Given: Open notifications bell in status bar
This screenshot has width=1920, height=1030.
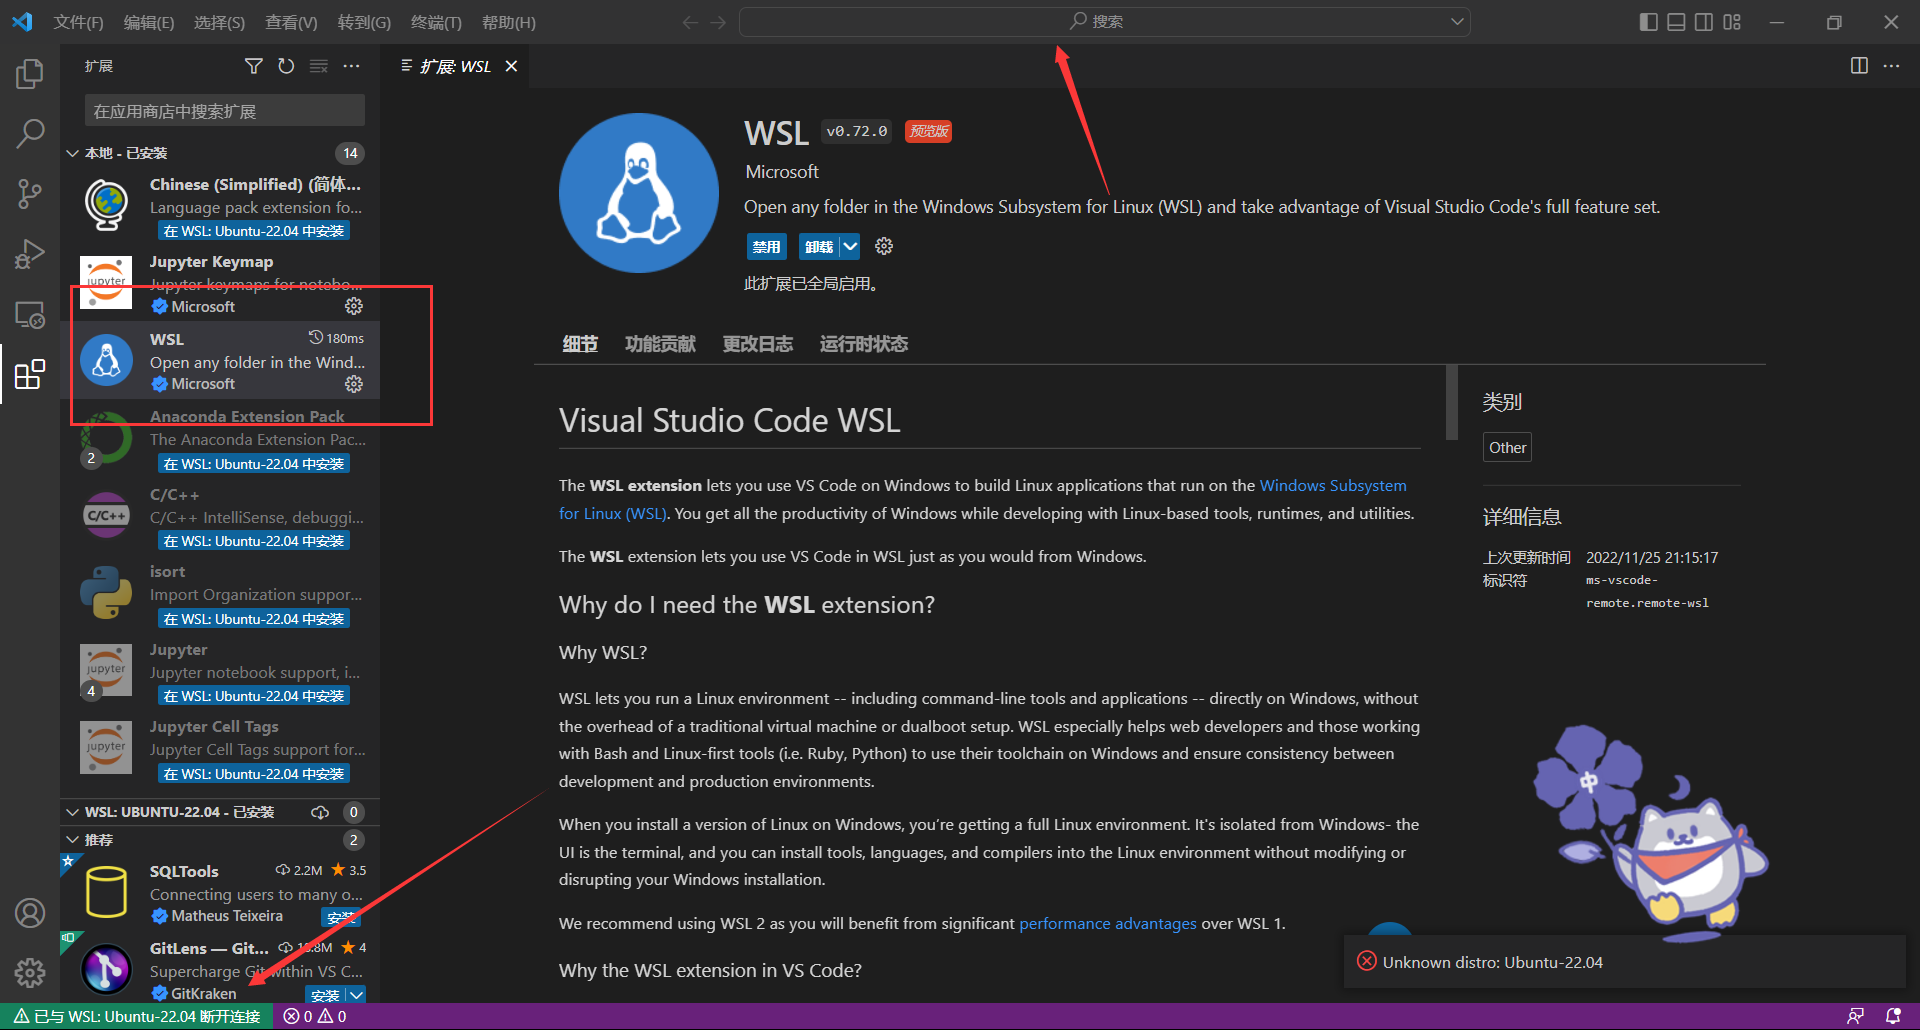Looking at the screenshot, I should point(1893,1016).
